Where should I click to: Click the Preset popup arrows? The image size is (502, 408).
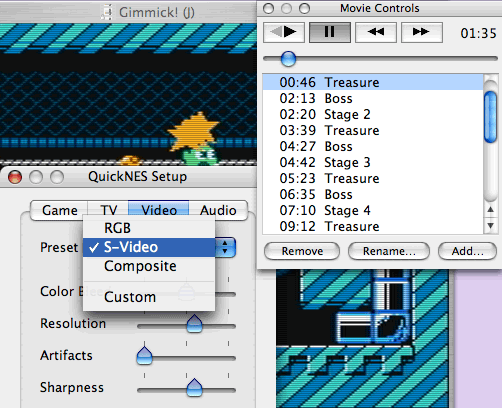[225, 247]
